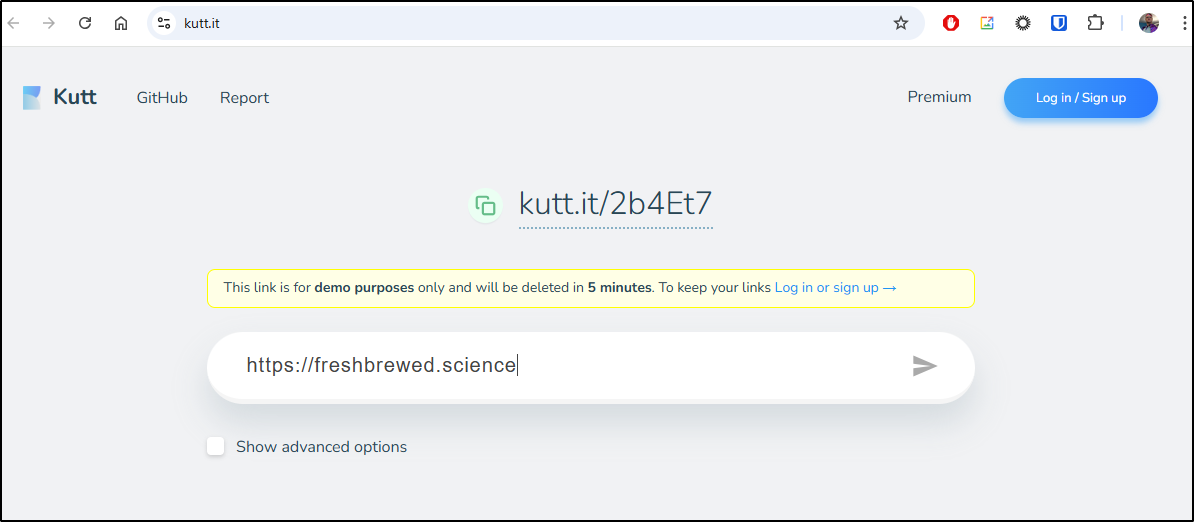The height and width of the screenshot is (522, 1194).
Task: Submit URL with the paper plane icon
Action: pos(924,366)
